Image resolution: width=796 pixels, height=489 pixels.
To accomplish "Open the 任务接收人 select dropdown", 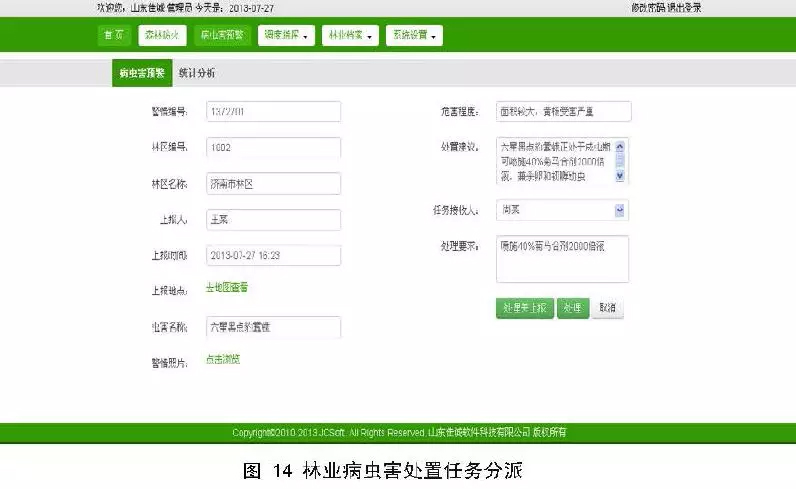I will [x=562, y=210].
